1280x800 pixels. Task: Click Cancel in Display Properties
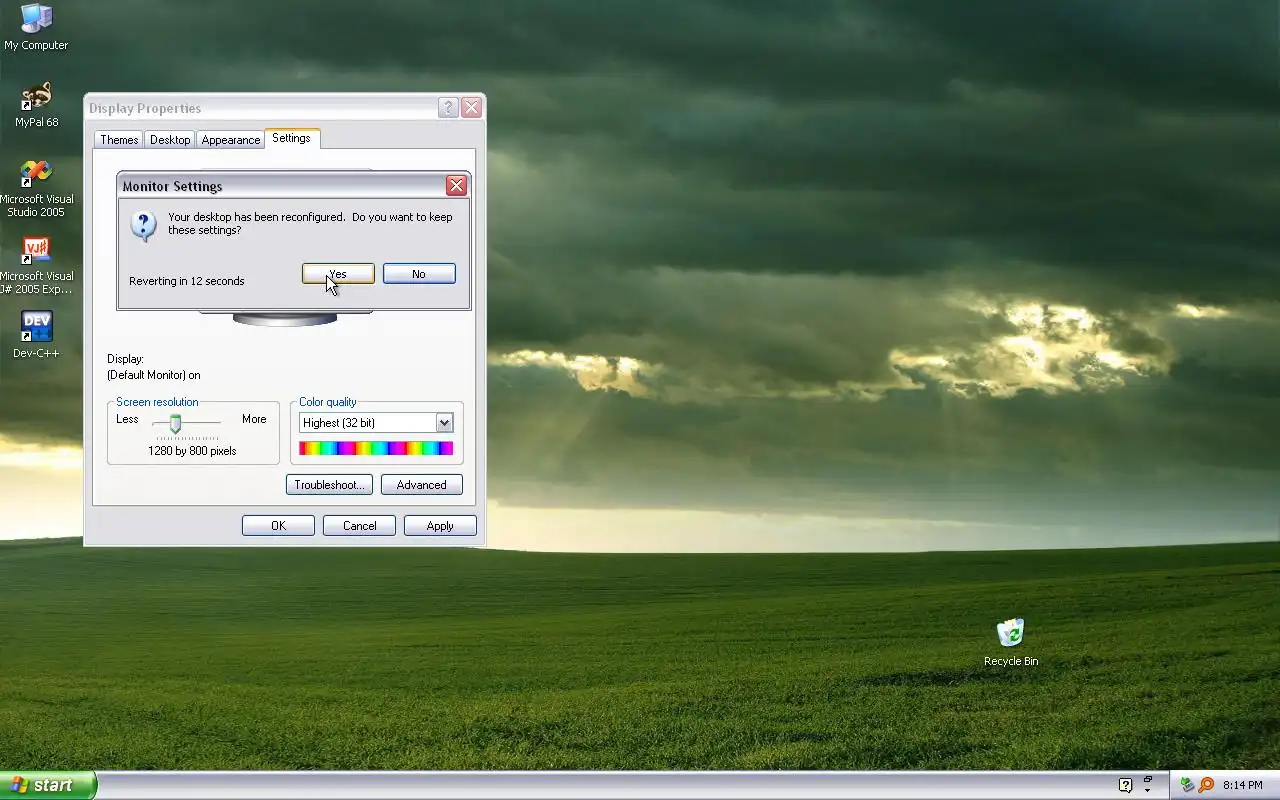pos(359,526)
